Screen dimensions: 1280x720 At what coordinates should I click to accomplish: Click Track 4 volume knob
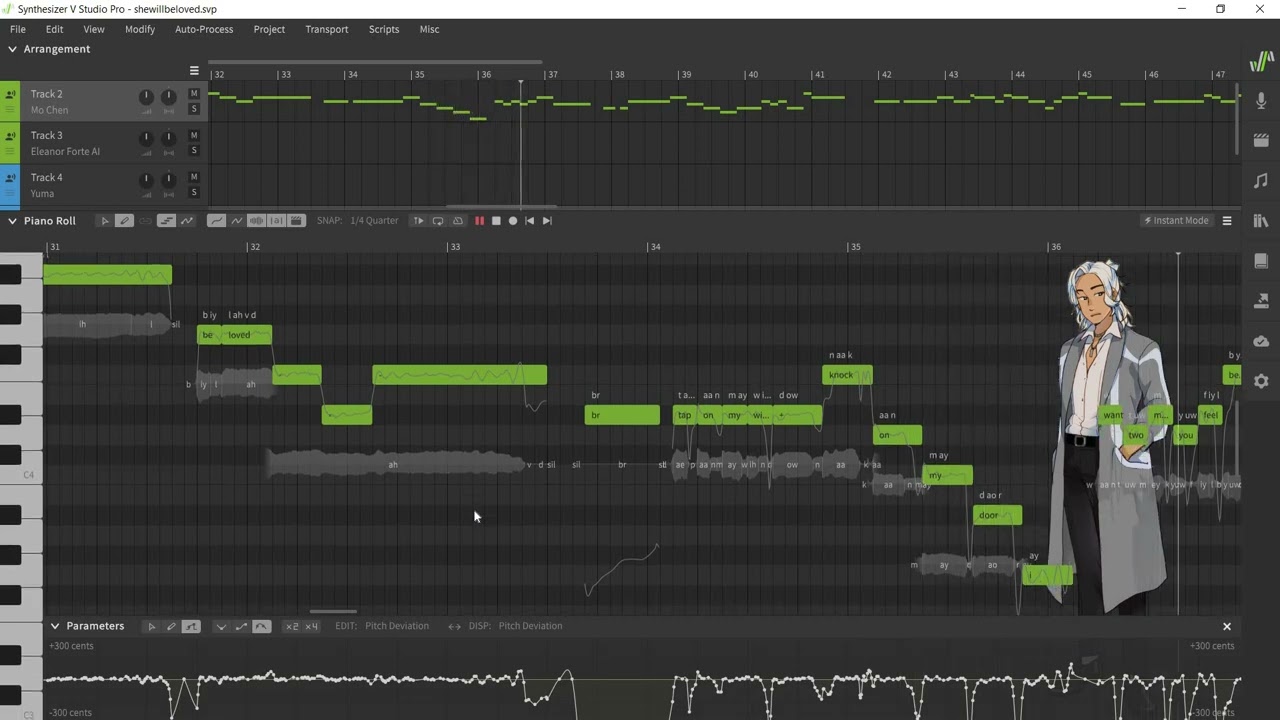[146, 180]
